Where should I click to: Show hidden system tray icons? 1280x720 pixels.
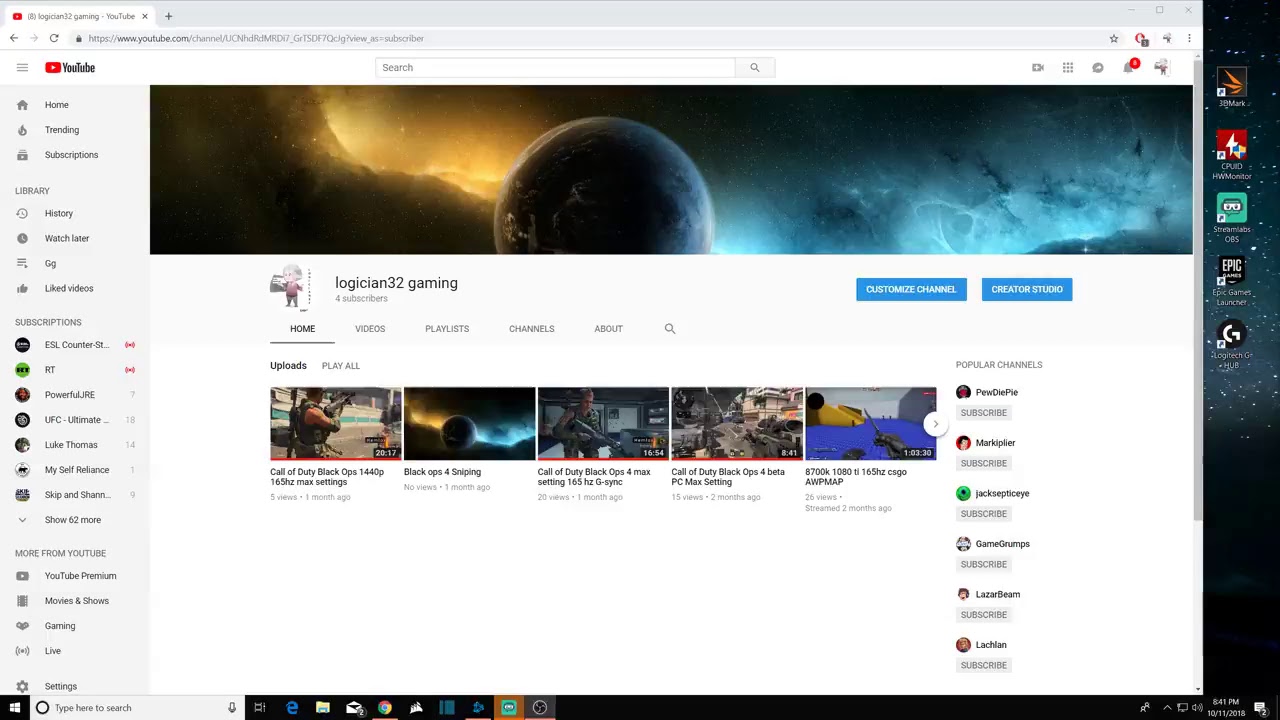pos(1167,708)
